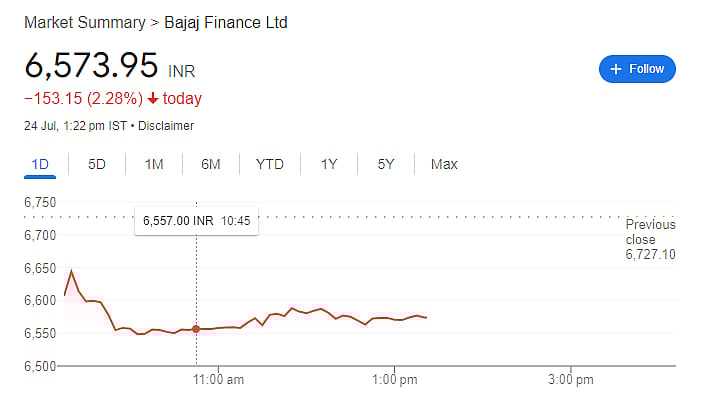The height and width of the screenshot is (403, 721).
Task: Click the 1:00 pm axis label
Action: pyautogui.click(x=394, y=380)
